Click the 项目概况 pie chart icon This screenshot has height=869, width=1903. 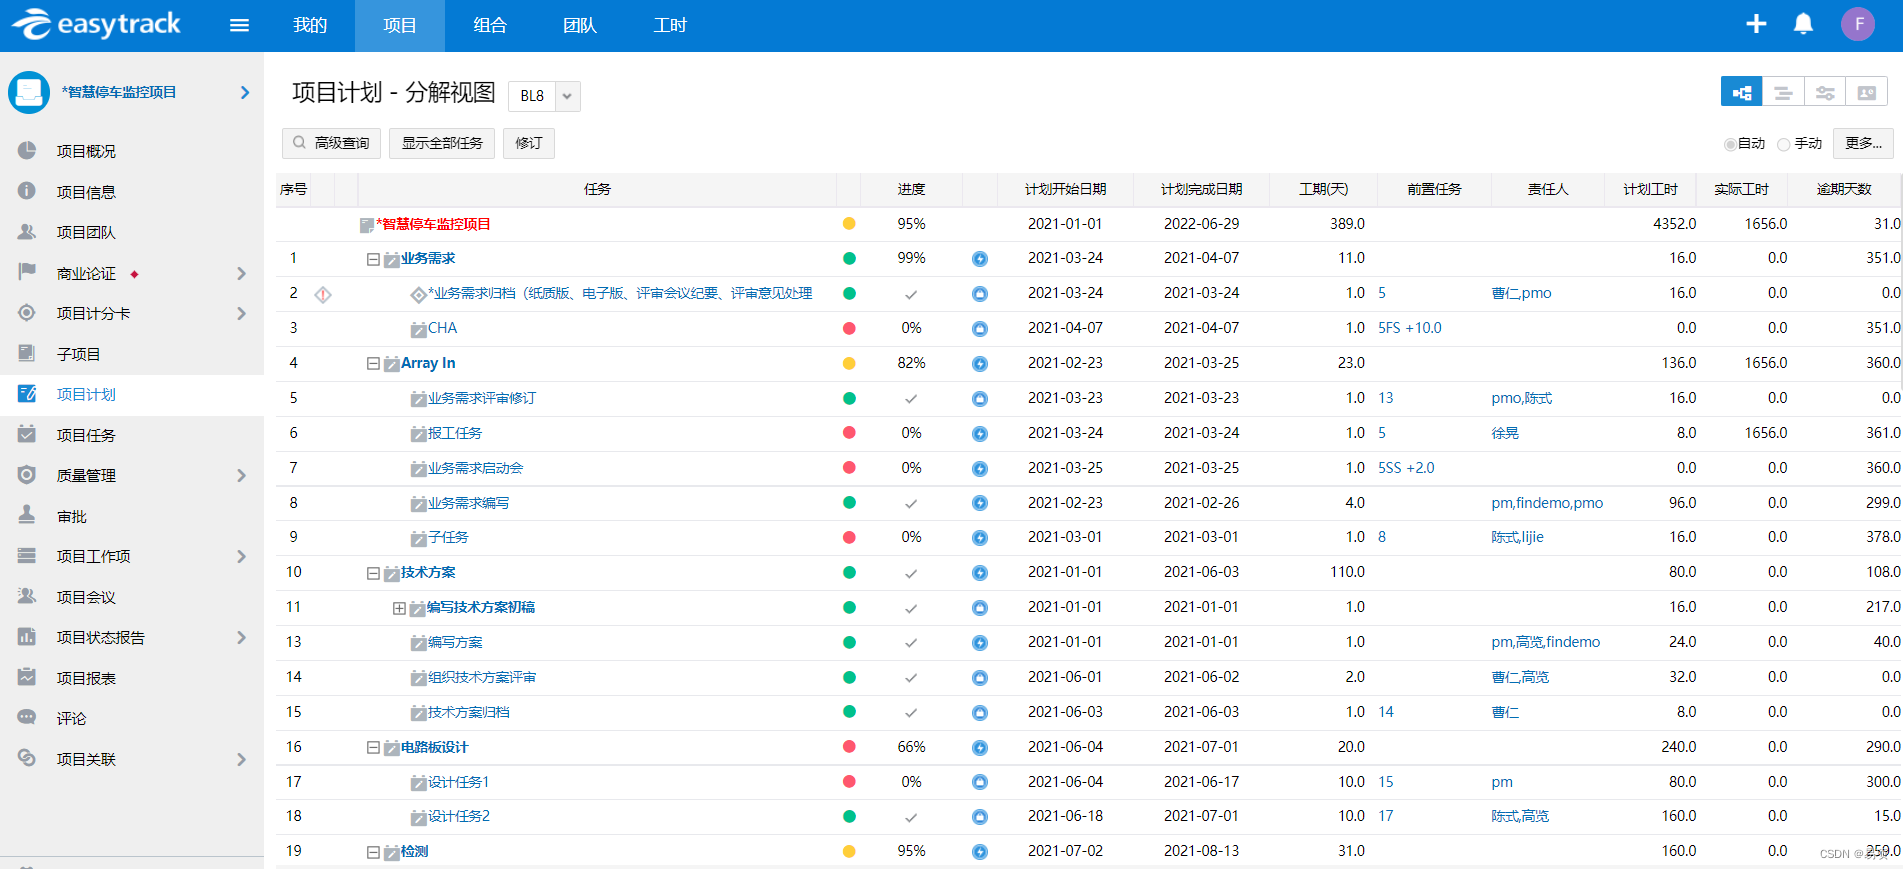[x=27, y=150]
